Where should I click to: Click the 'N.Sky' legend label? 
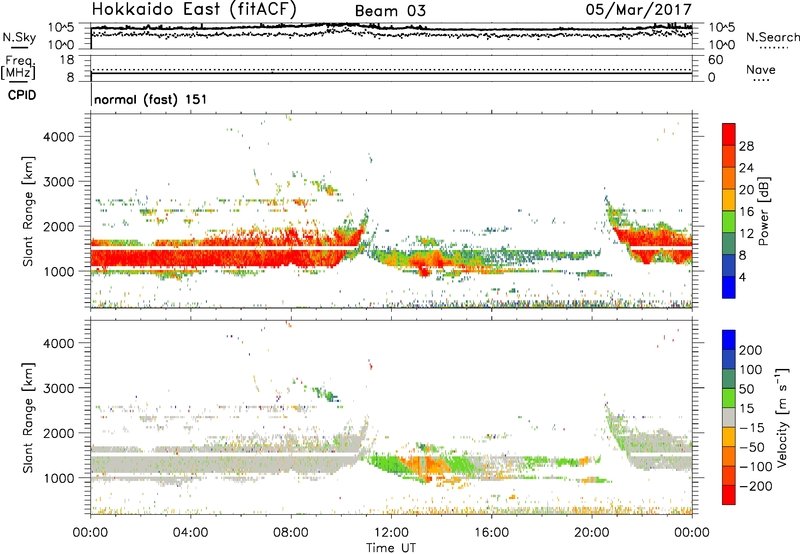pos(19,37)
